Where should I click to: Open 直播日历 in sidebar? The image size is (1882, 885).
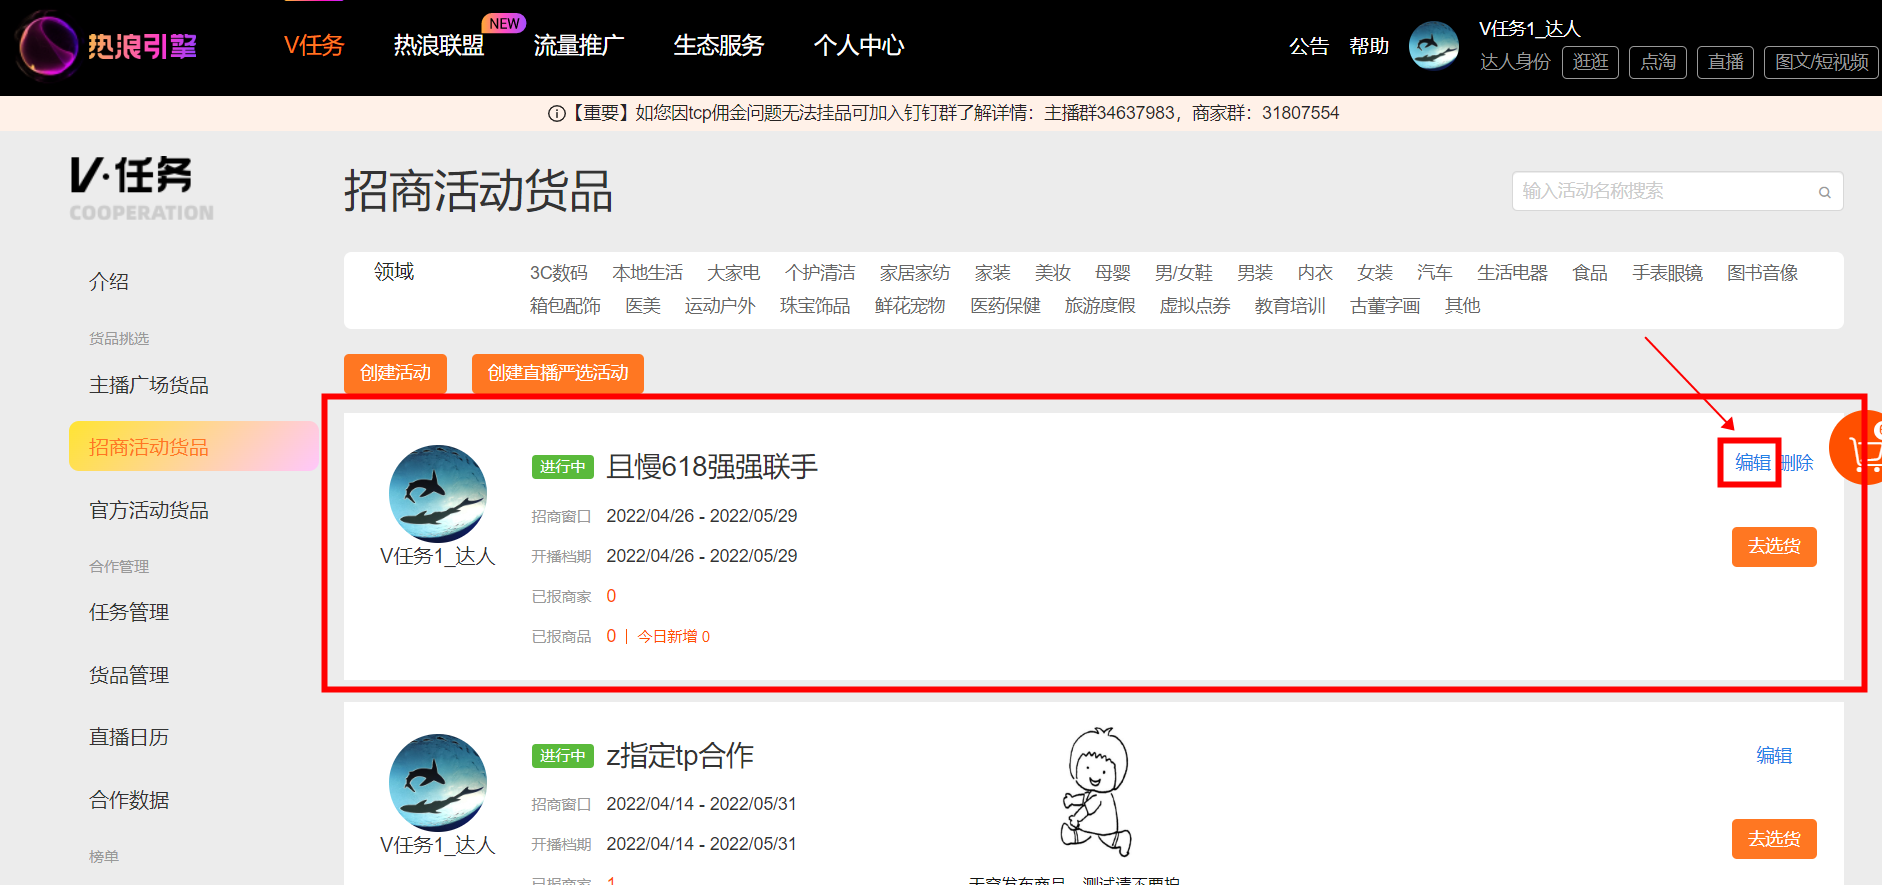click(x=129, y=737)
